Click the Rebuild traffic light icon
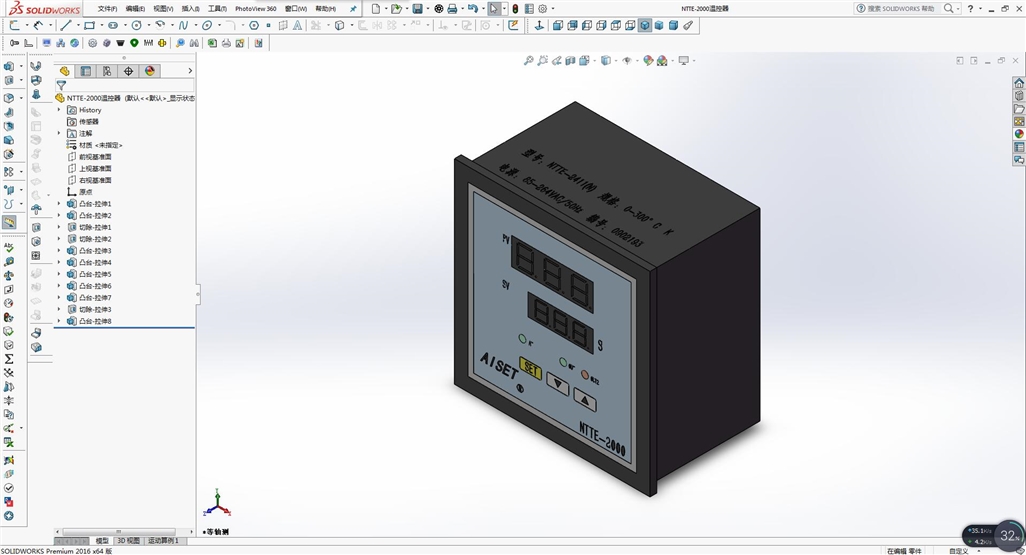The image size is (1026, 555). (515, 9)
